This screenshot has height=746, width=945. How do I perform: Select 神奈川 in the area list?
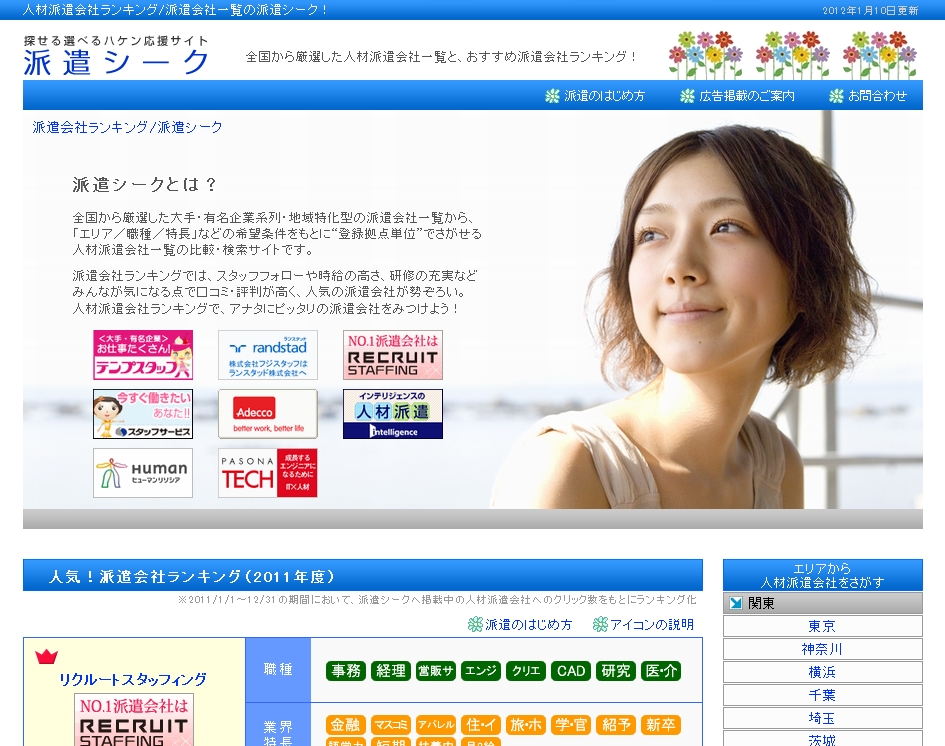coord(822,649)
